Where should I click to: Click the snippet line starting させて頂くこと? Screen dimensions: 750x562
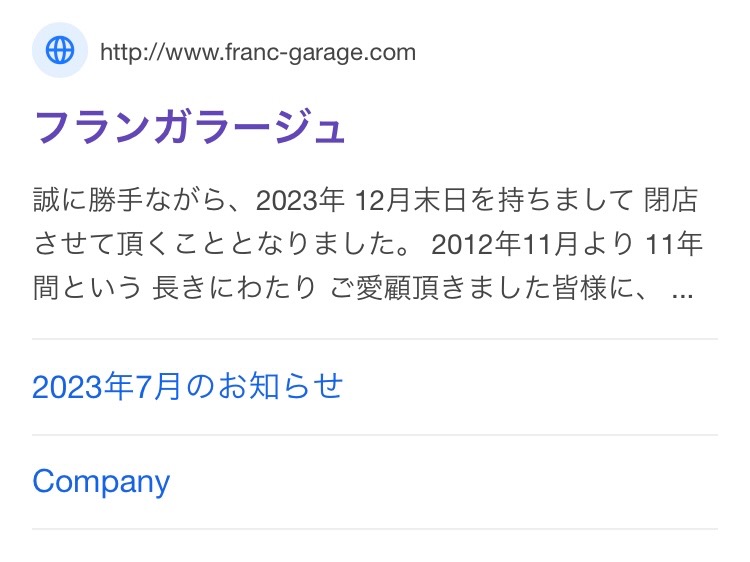point(368,244)
